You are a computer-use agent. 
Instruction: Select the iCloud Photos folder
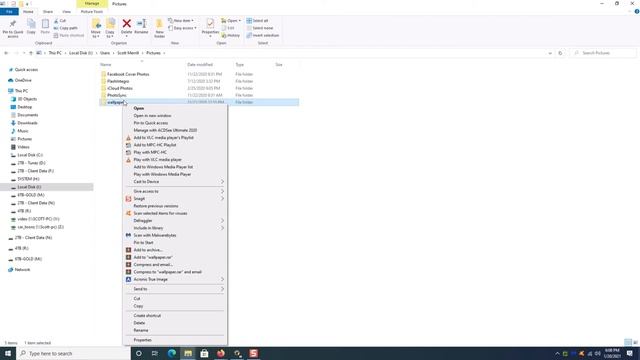[120, 88]
